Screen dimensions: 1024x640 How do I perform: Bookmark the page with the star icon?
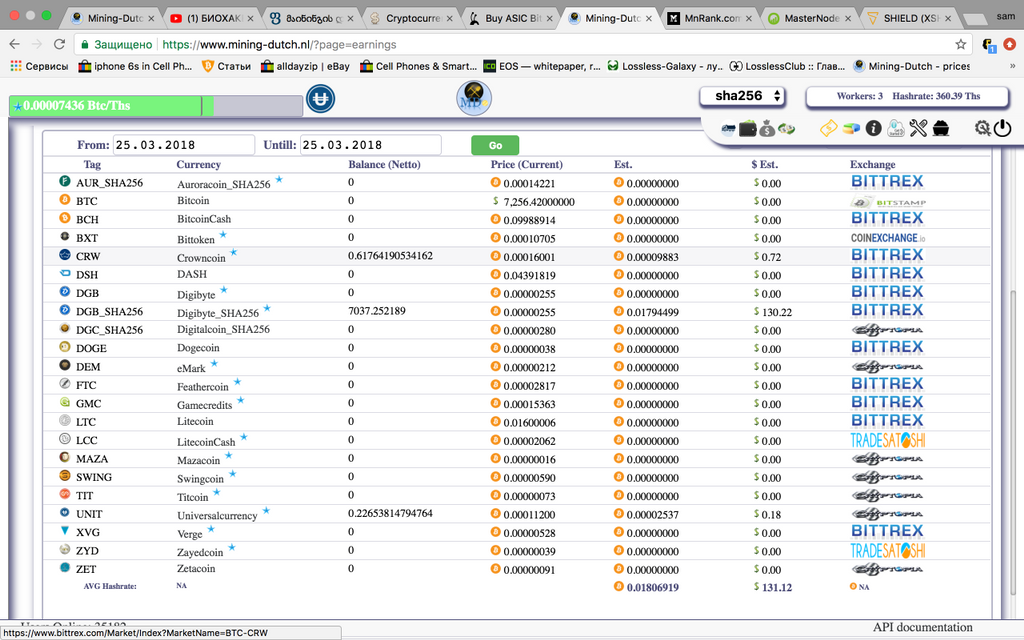click(960, 44)
